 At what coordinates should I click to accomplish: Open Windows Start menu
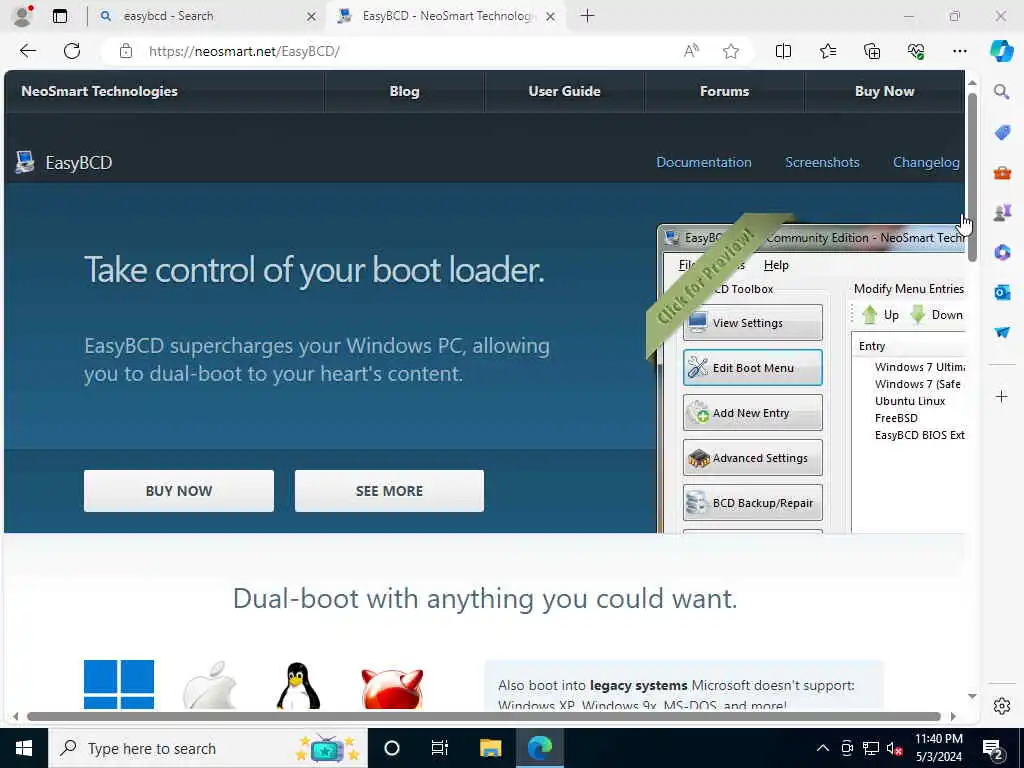tap(24, 748)
